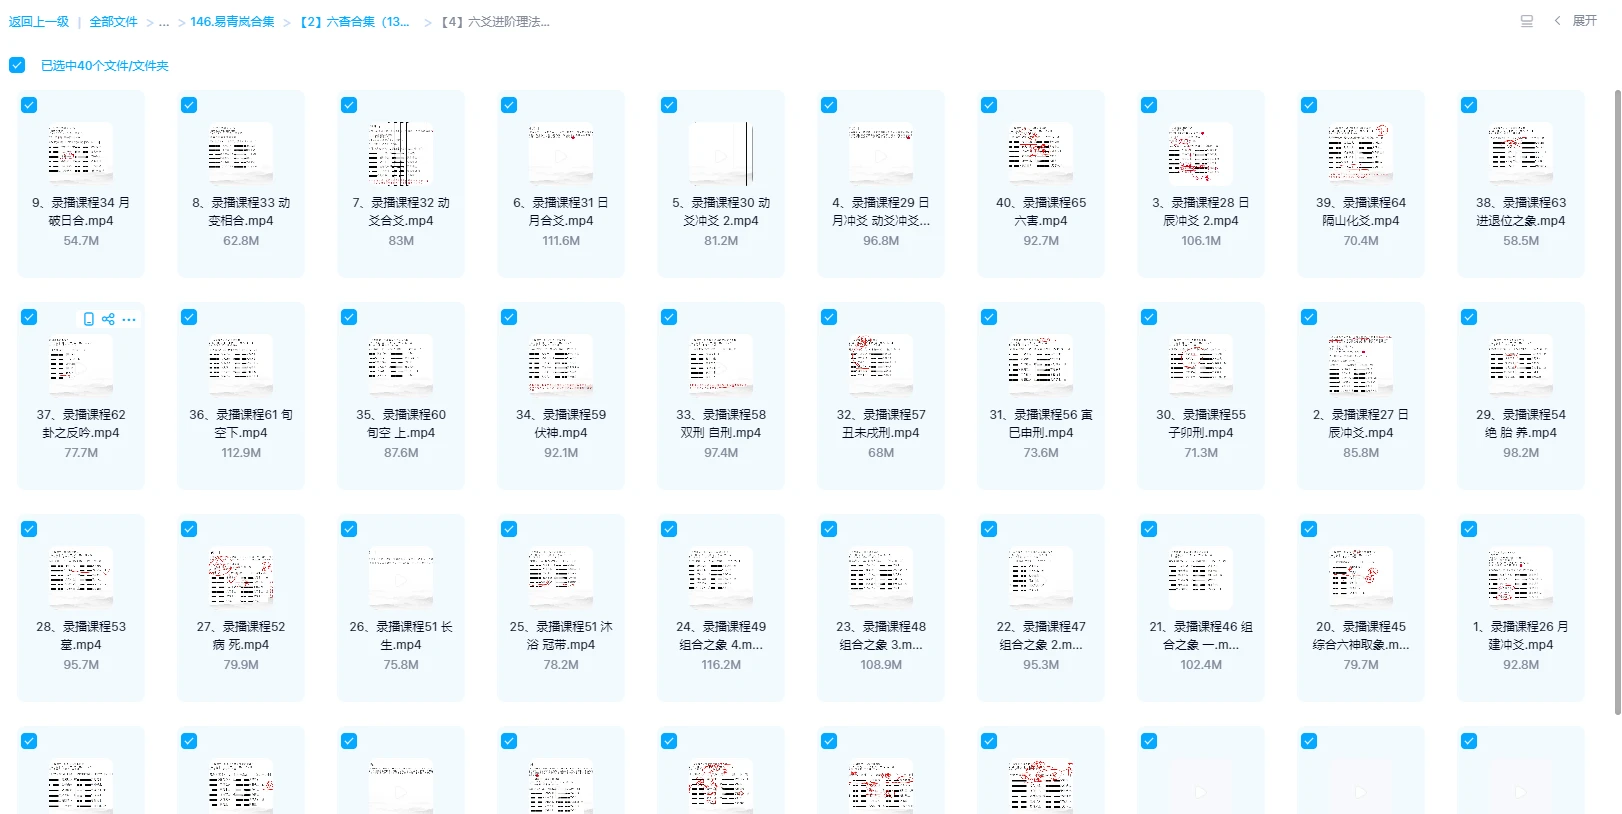The image size is (1622, 814).
Task: Open thumbnail of 录播课程29 日月冲爻 video
Action: click(x=881, y=153)
